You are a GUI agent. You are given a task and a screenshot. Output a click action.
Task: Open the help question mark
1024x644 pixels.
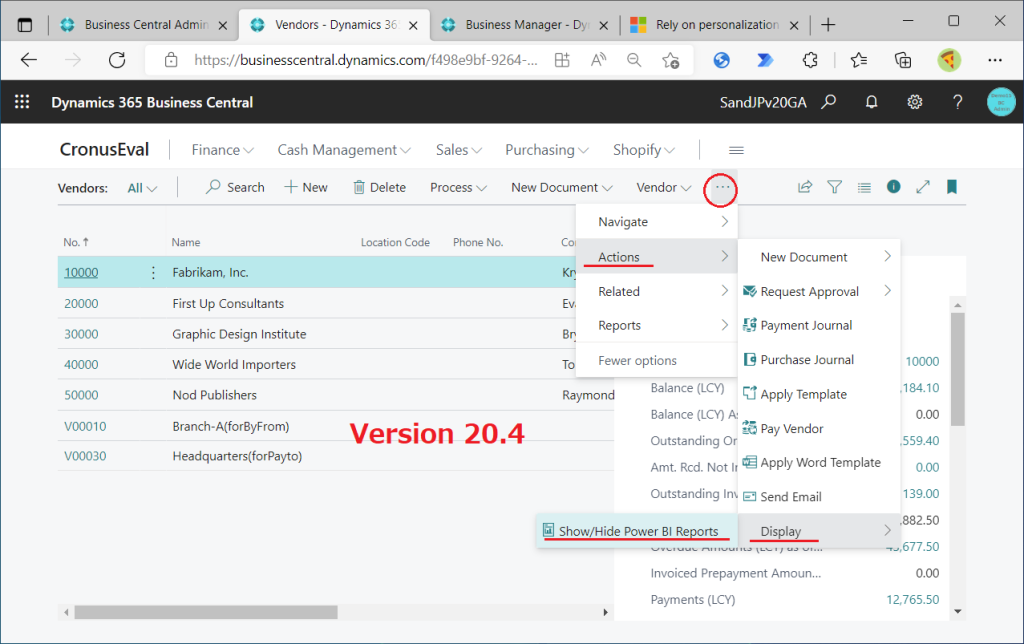[957, 102]
